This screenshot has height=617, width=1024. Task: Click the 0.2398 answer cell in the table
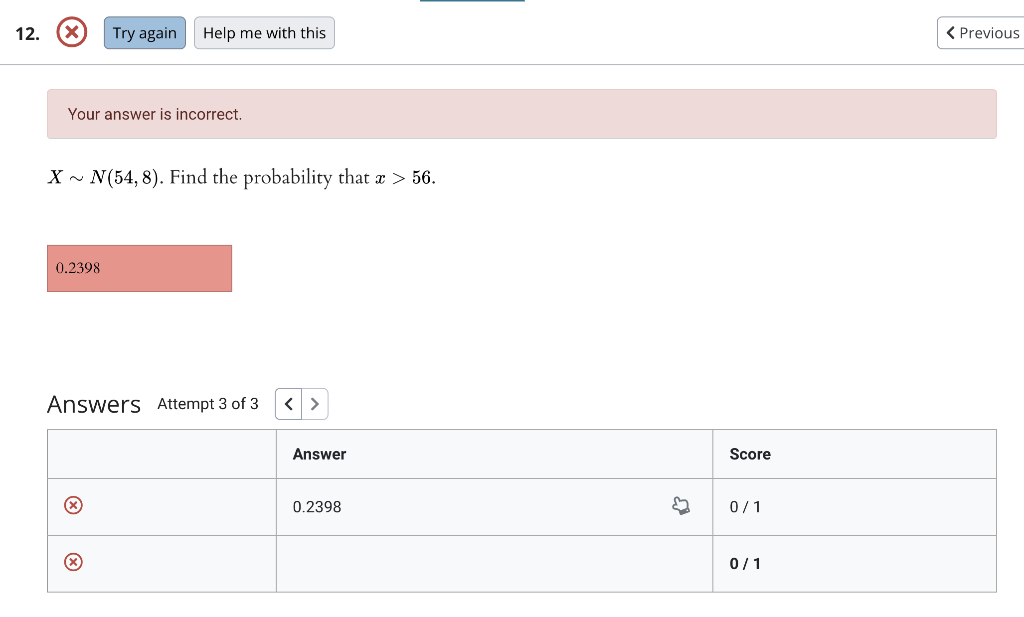point(317,506)
